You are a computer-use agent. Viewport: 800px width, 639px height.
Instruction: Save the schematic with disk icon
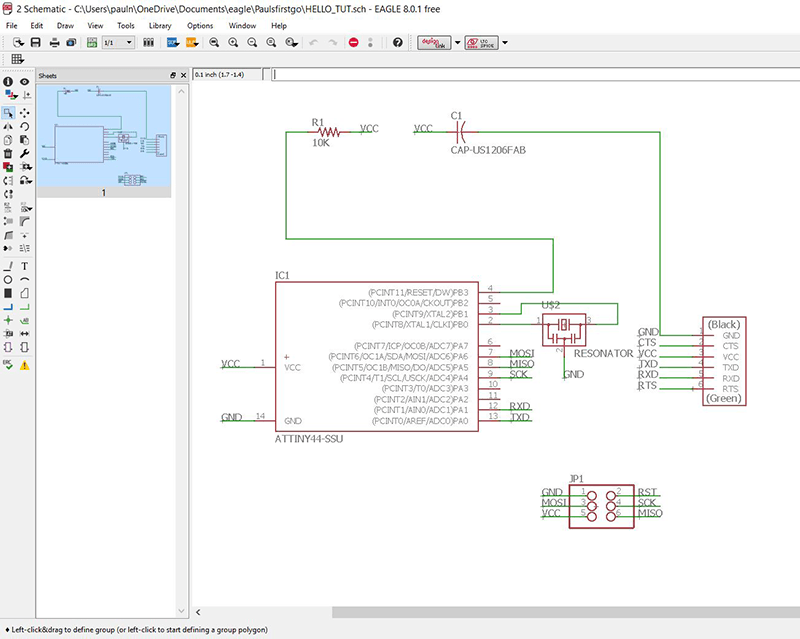pyautogui.click(x=36, y=42)
